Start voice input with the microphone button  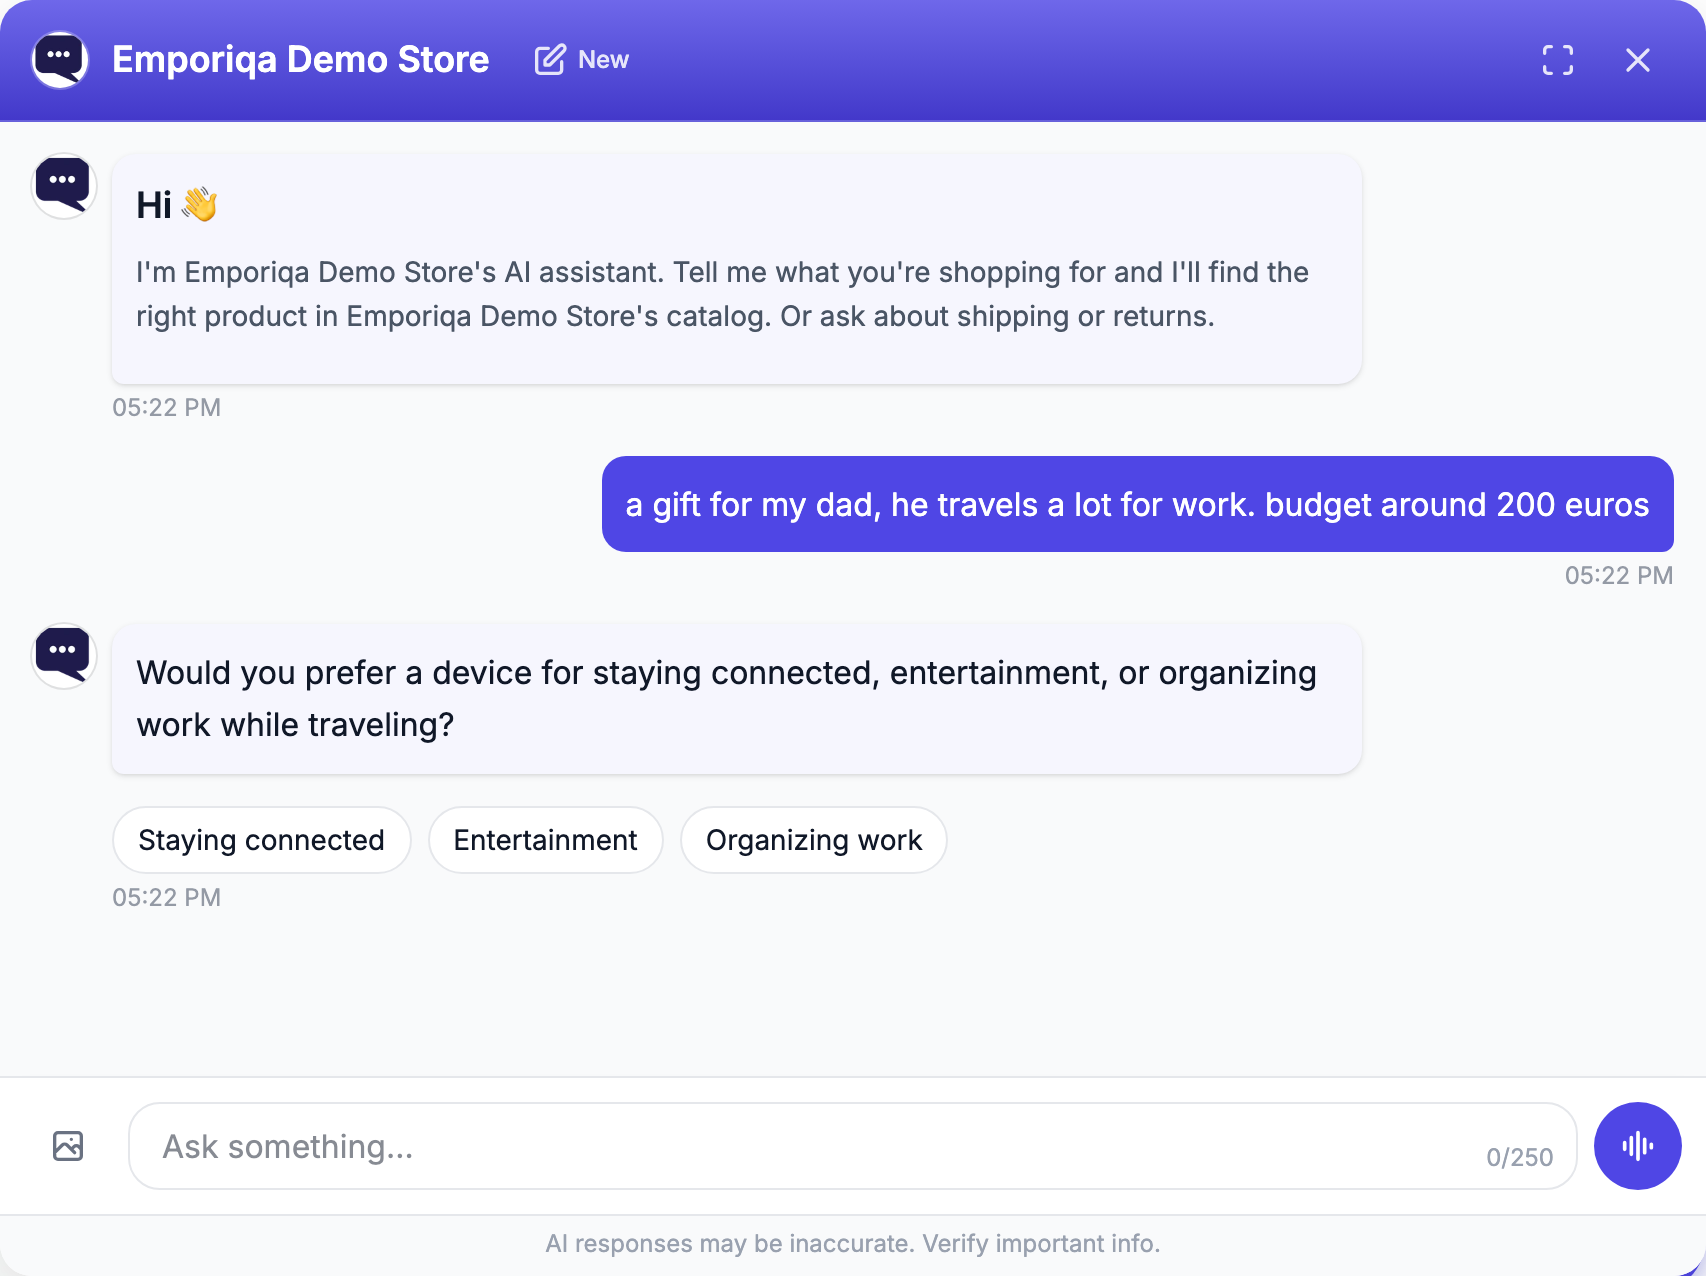click(1637, 1146)
